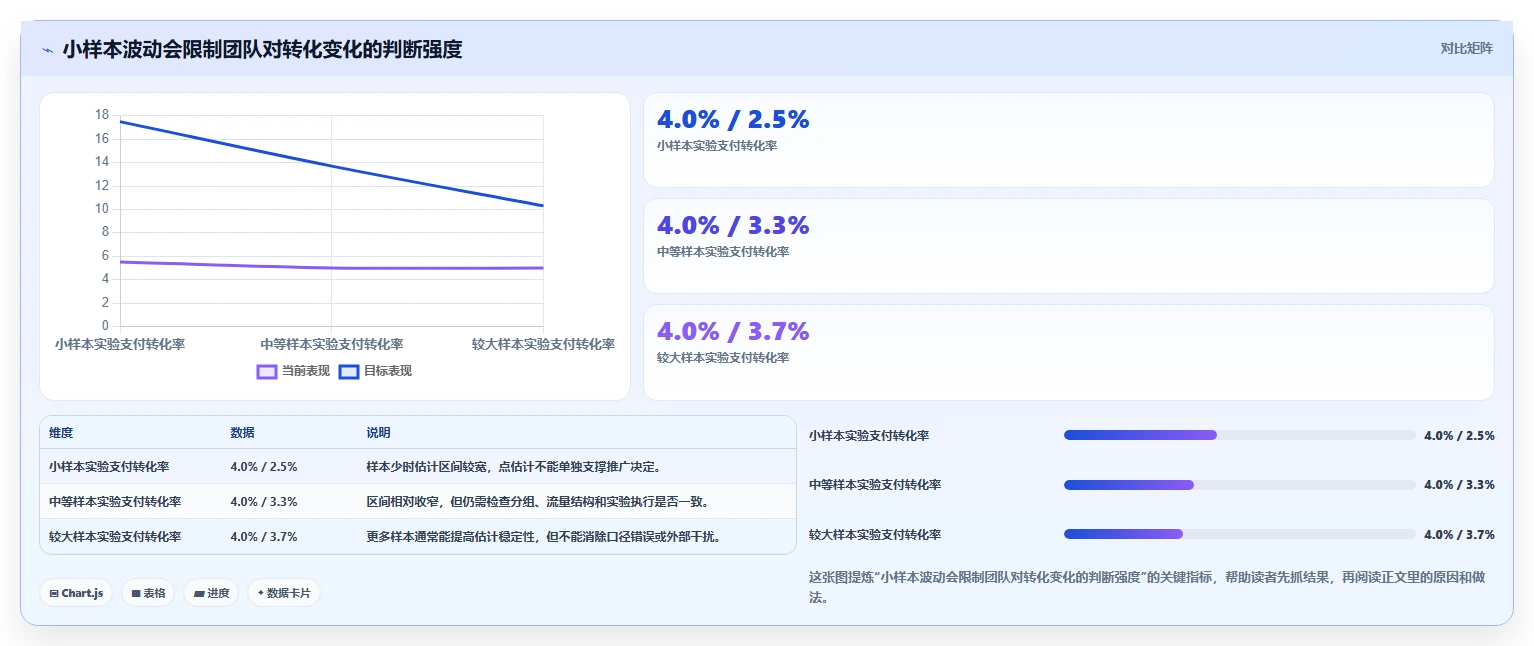Screen dimensions: 1534x646
Task: Click the 4.0% / 2.5% data card value
Action: point(733,119)
